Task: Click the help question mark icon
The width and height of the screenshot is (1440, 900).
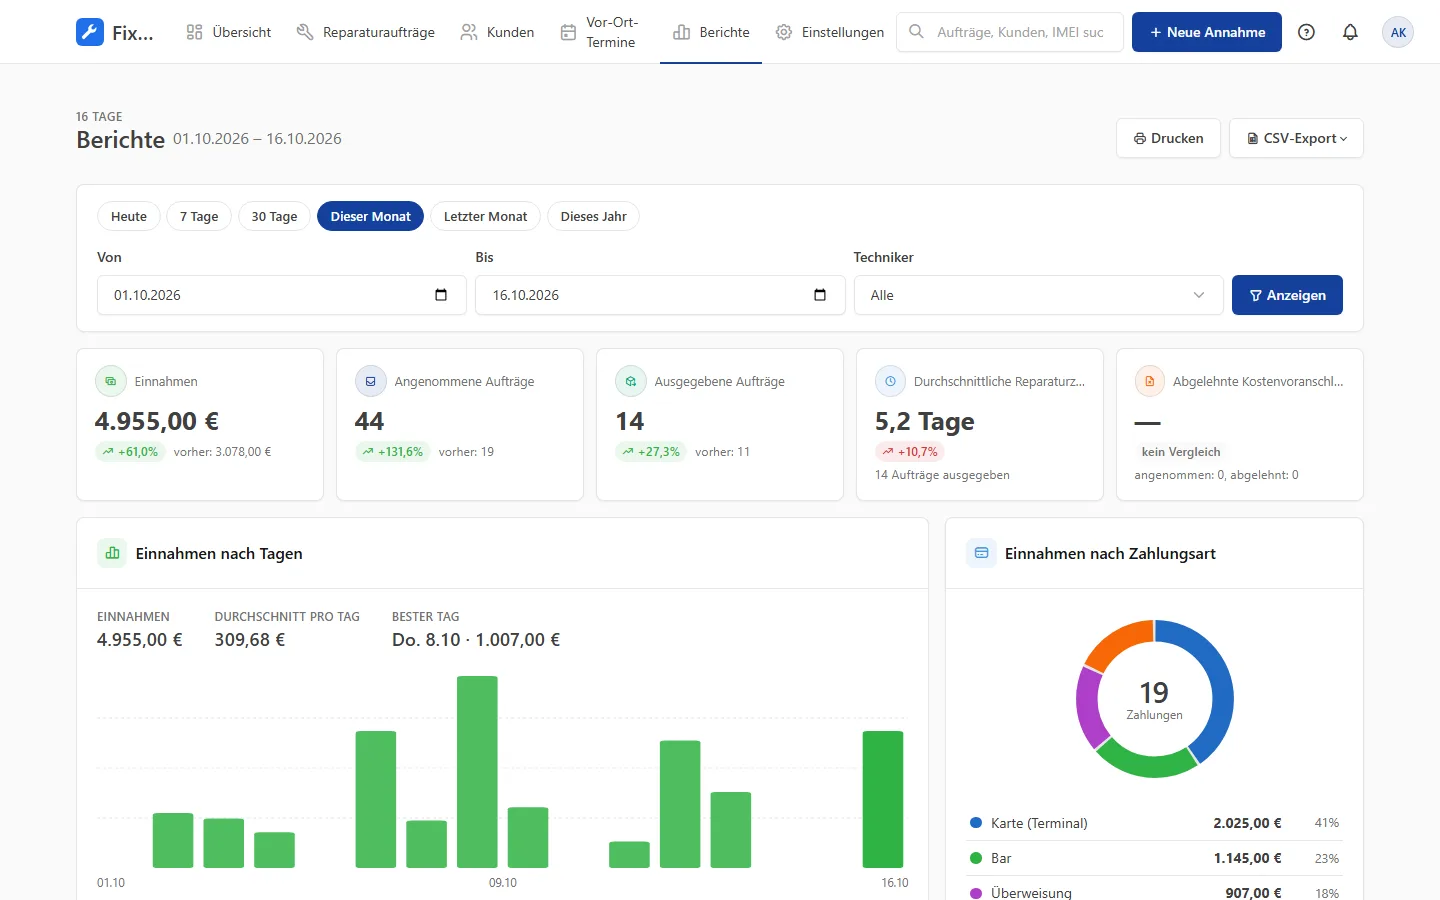Action: 1306,32
